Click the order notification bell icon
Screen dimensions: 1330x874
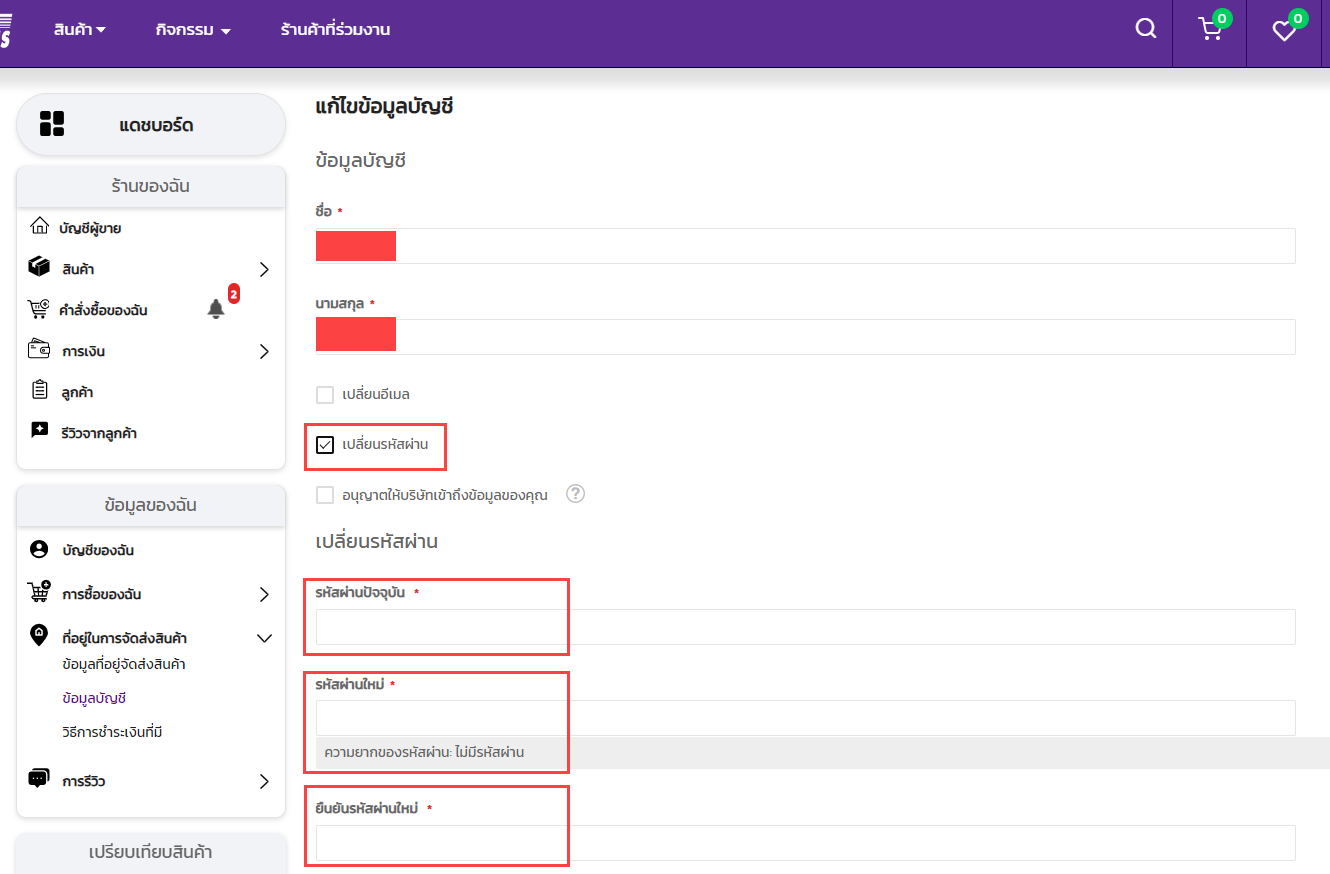click(216, 309)
